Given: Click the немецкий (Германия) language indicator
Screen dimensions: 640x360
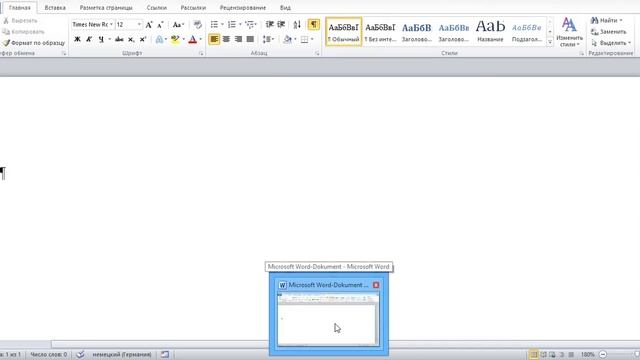Looking at the screenshot, I should click(x=122, y=355).
